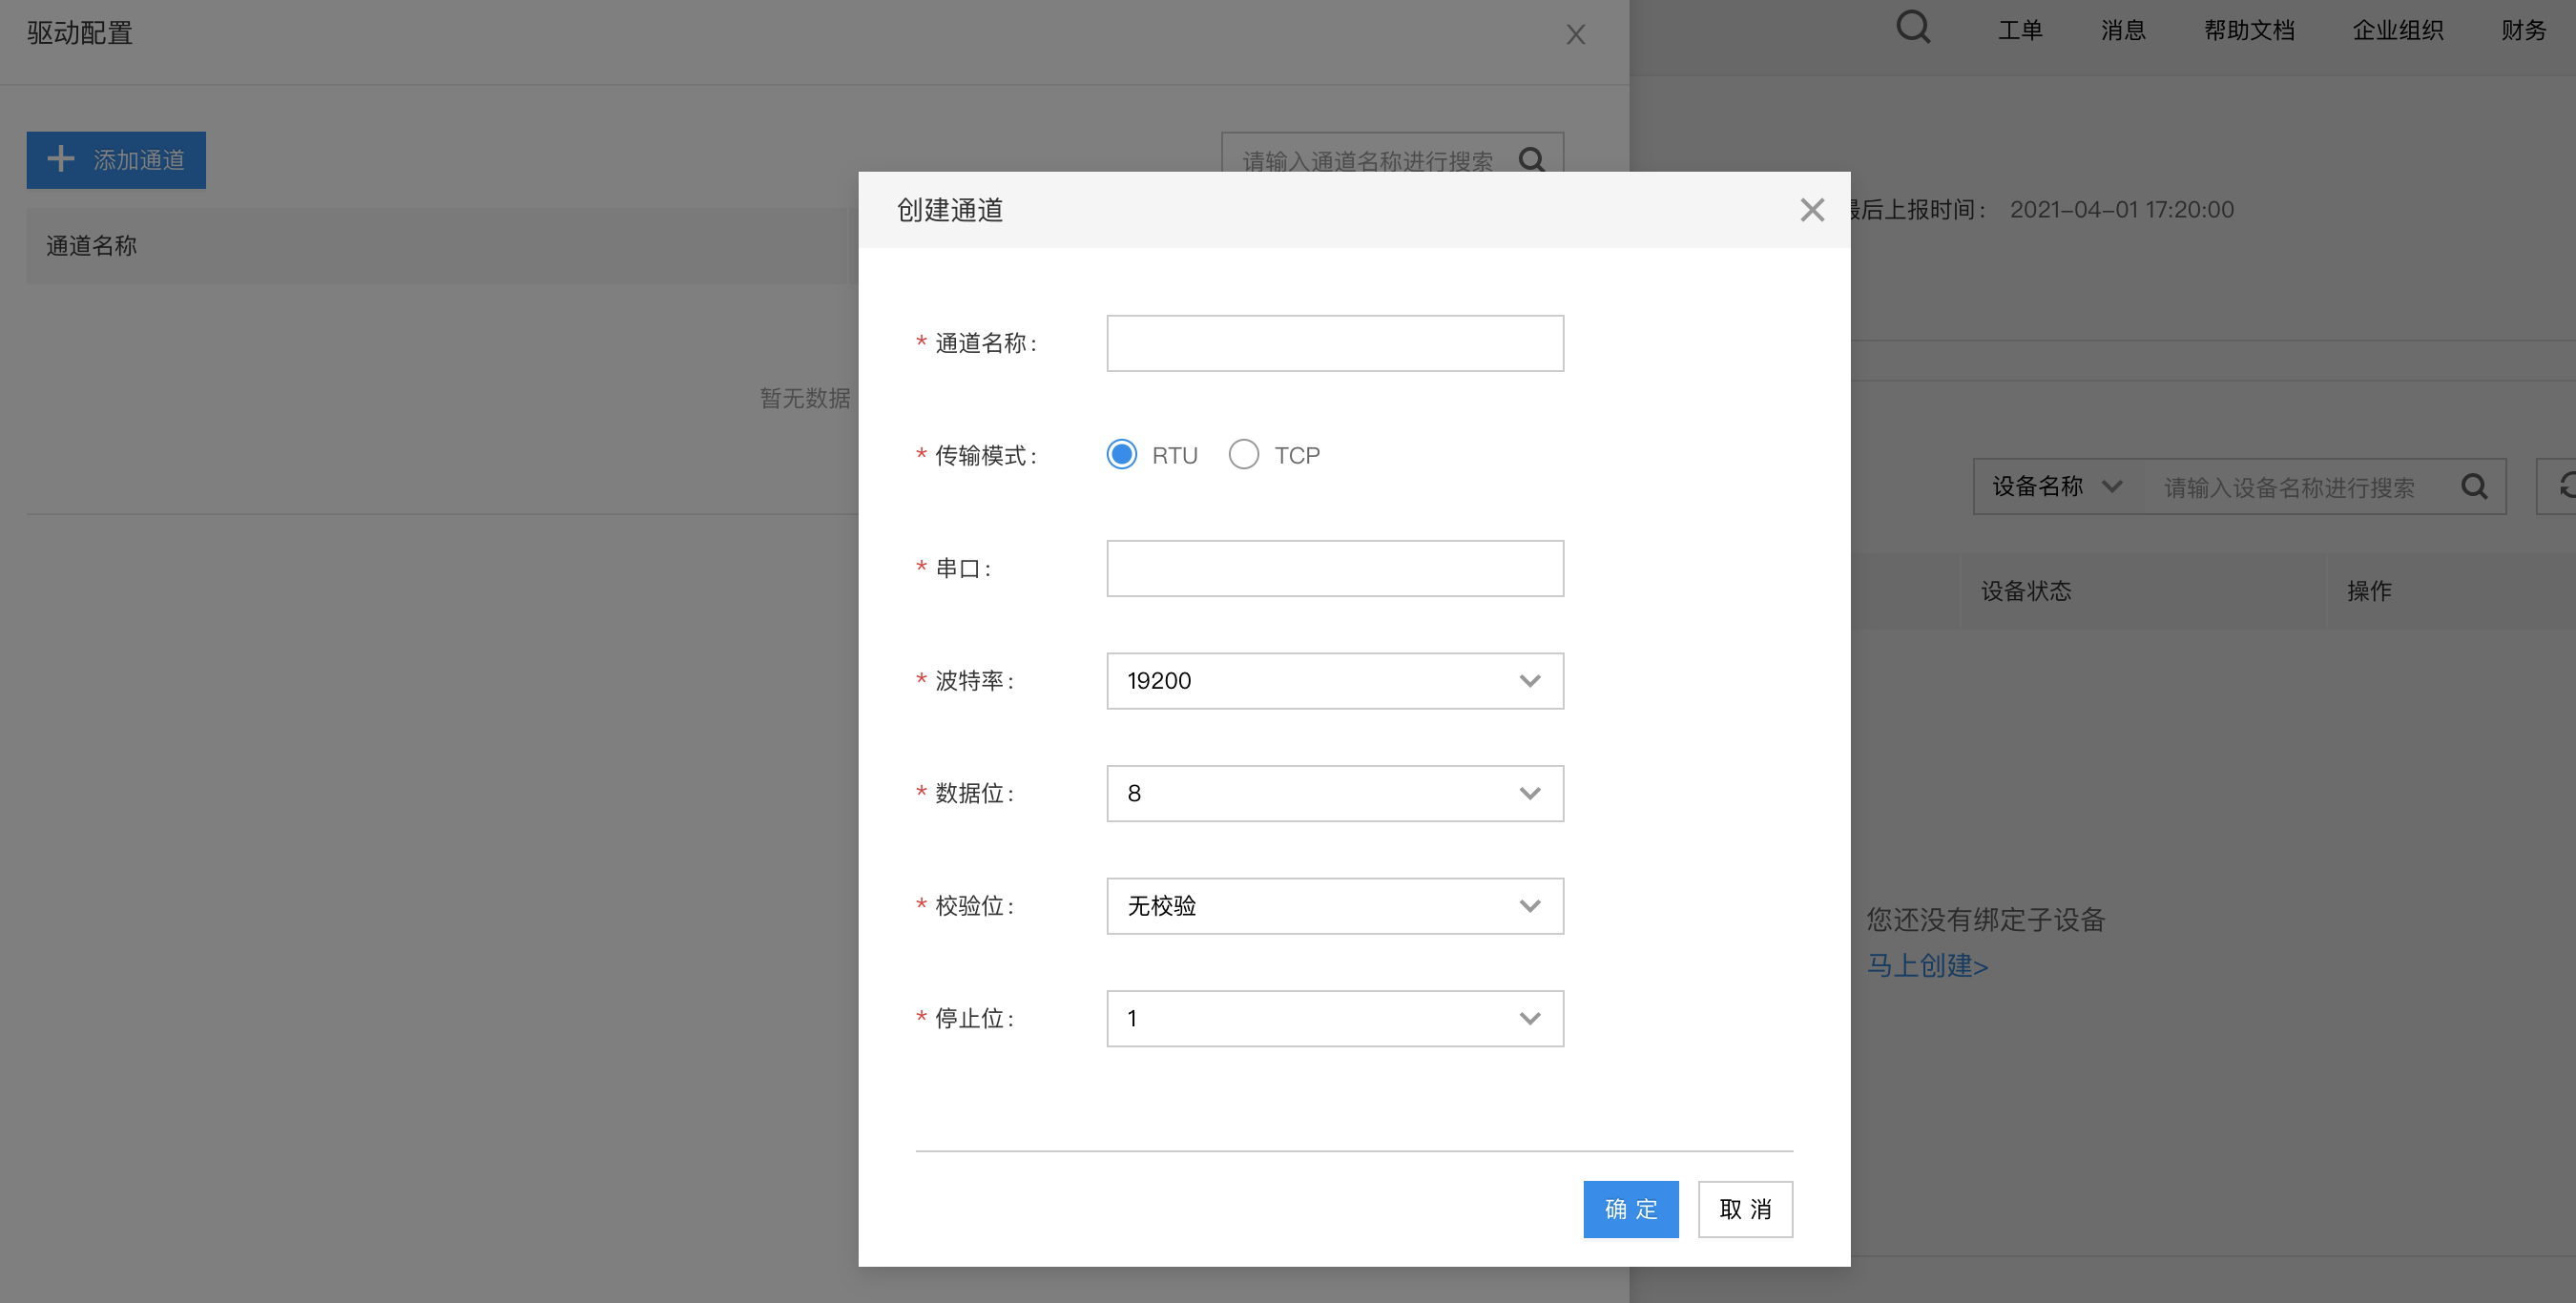
Task: Open 企业组织 in the top navigation
Action: tap(2398, 30)
